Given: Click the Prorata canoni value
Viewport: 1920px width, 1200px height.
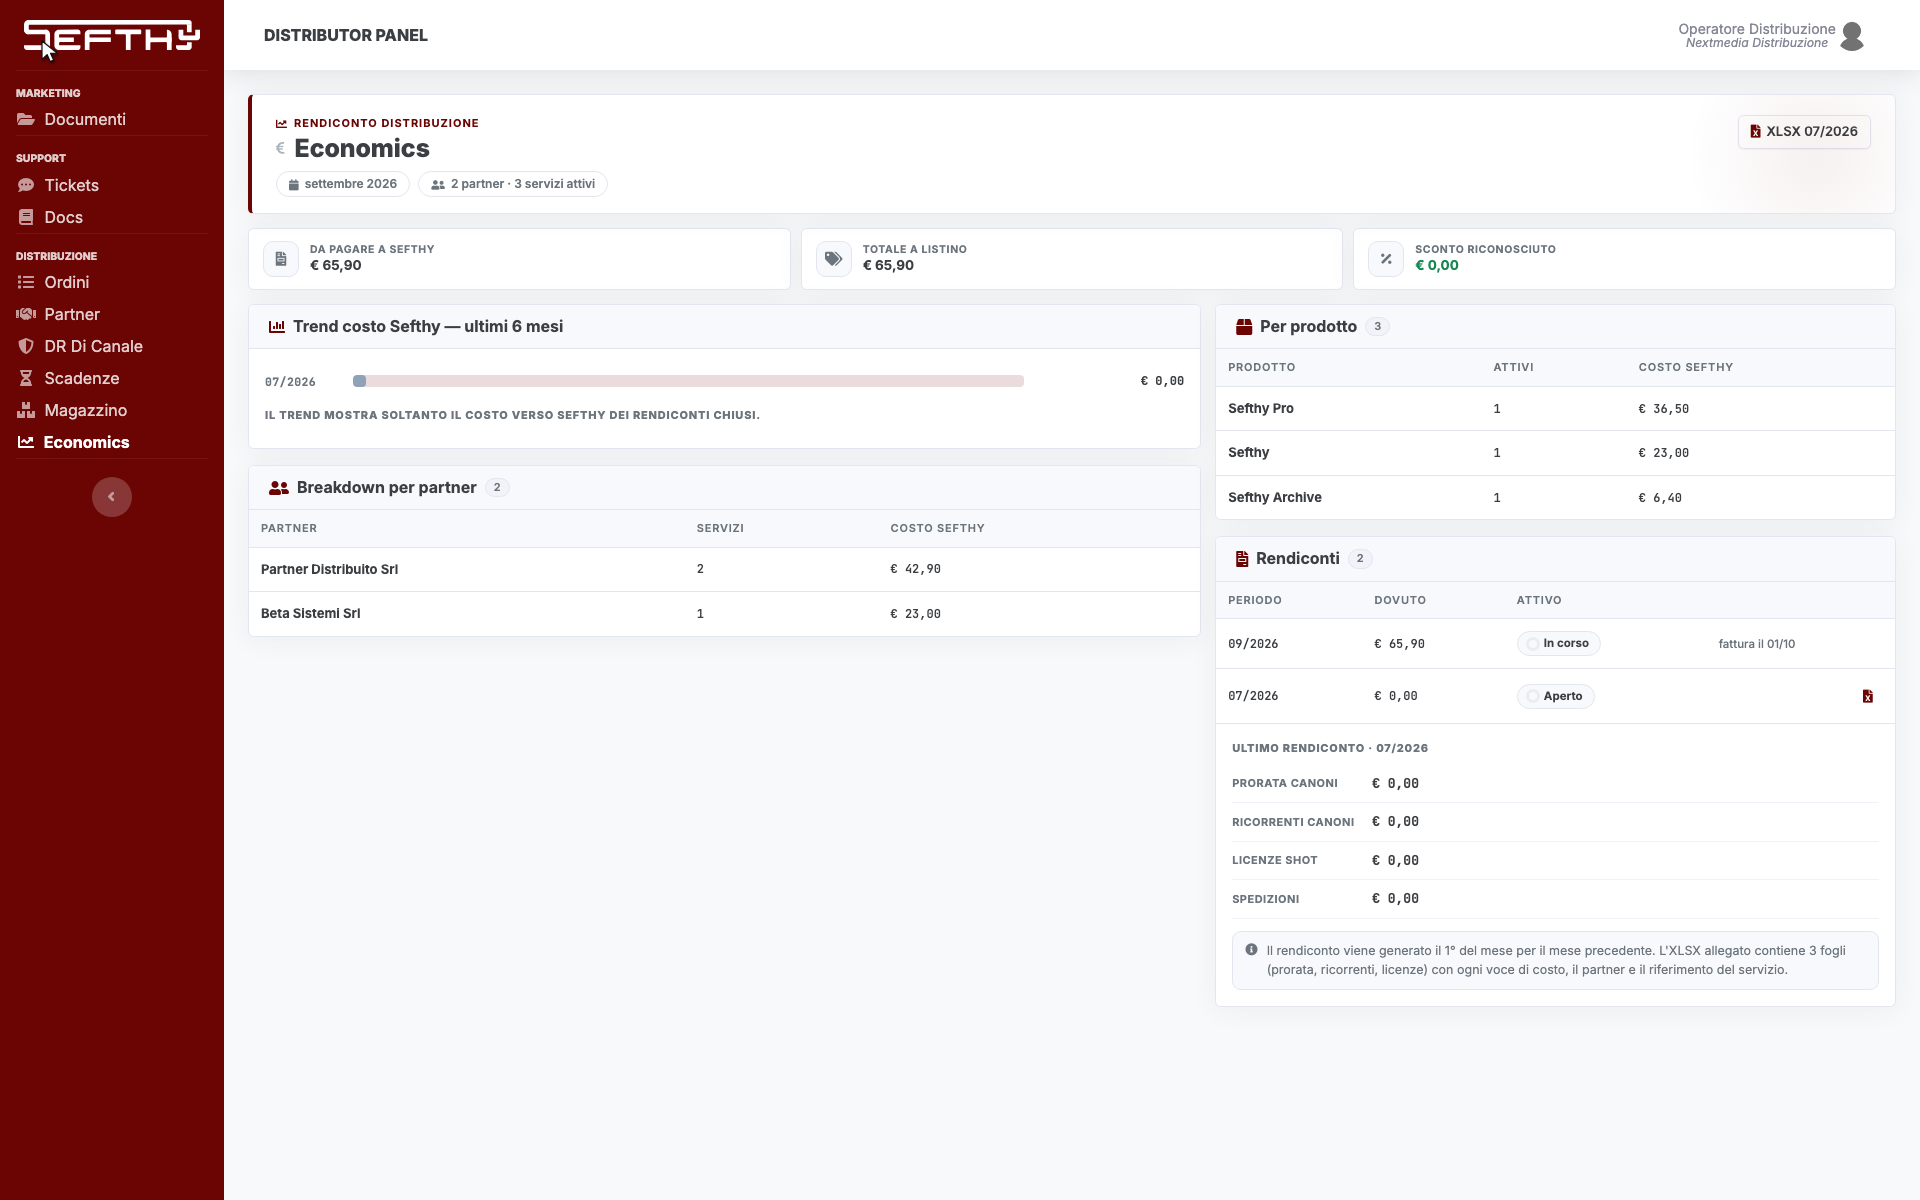Looking at the screenshot, I should (1395, 784).
